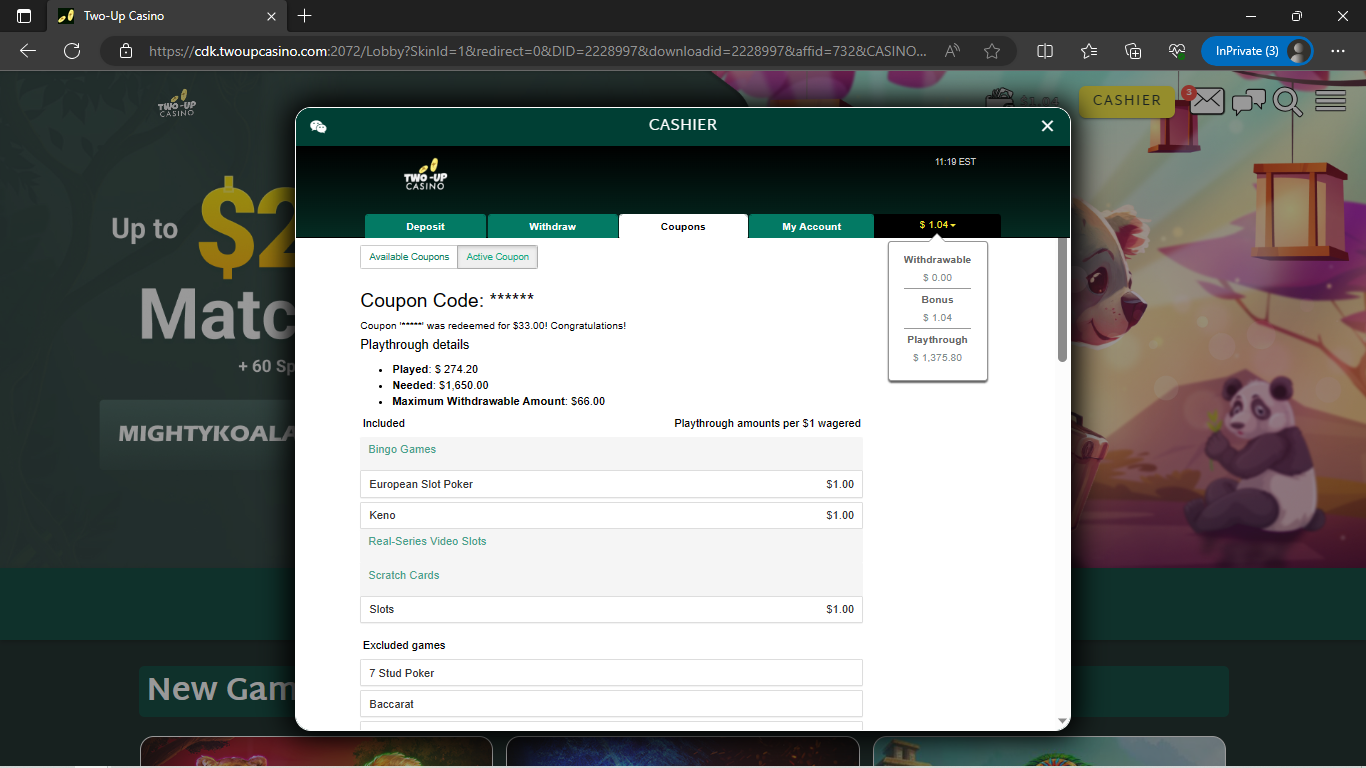Open the chat icon in the Cashier header
This screenshot has width=1366, height=768.
pyautogui.click(x=319, y=126)
